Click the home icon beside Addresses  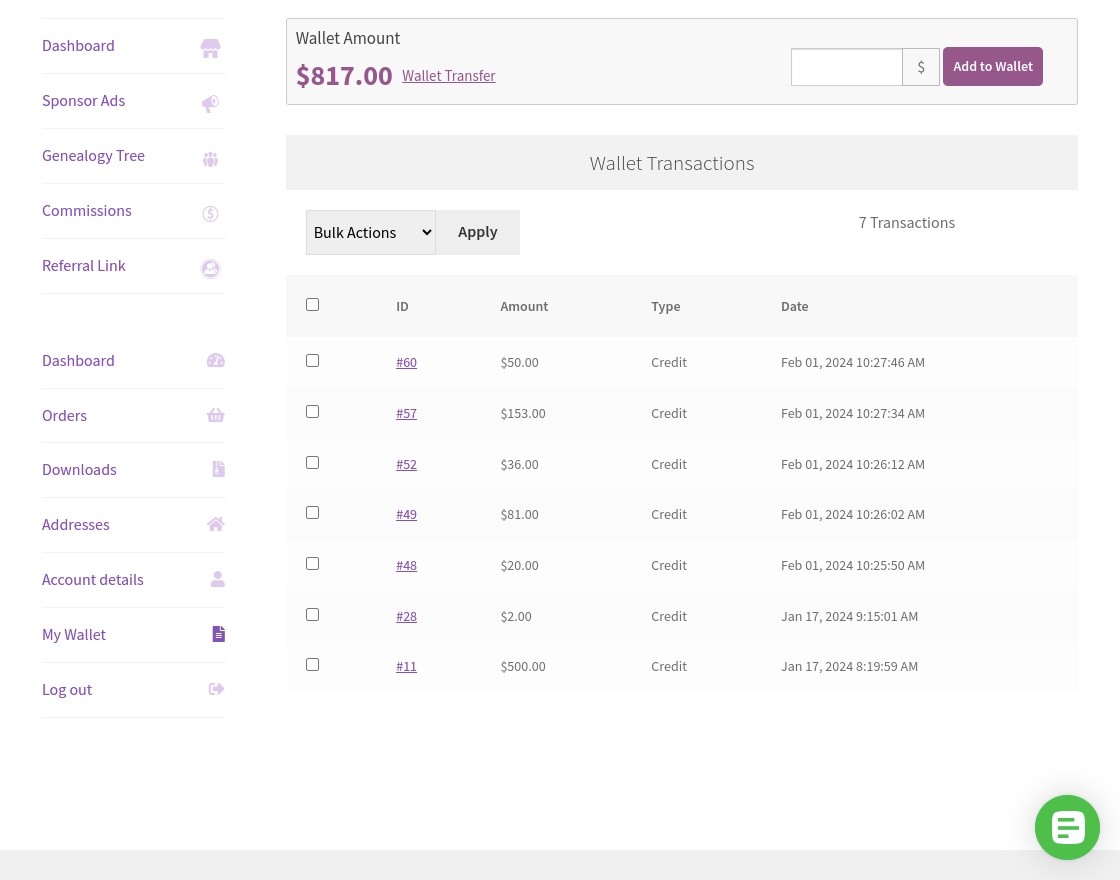(216, 524)
